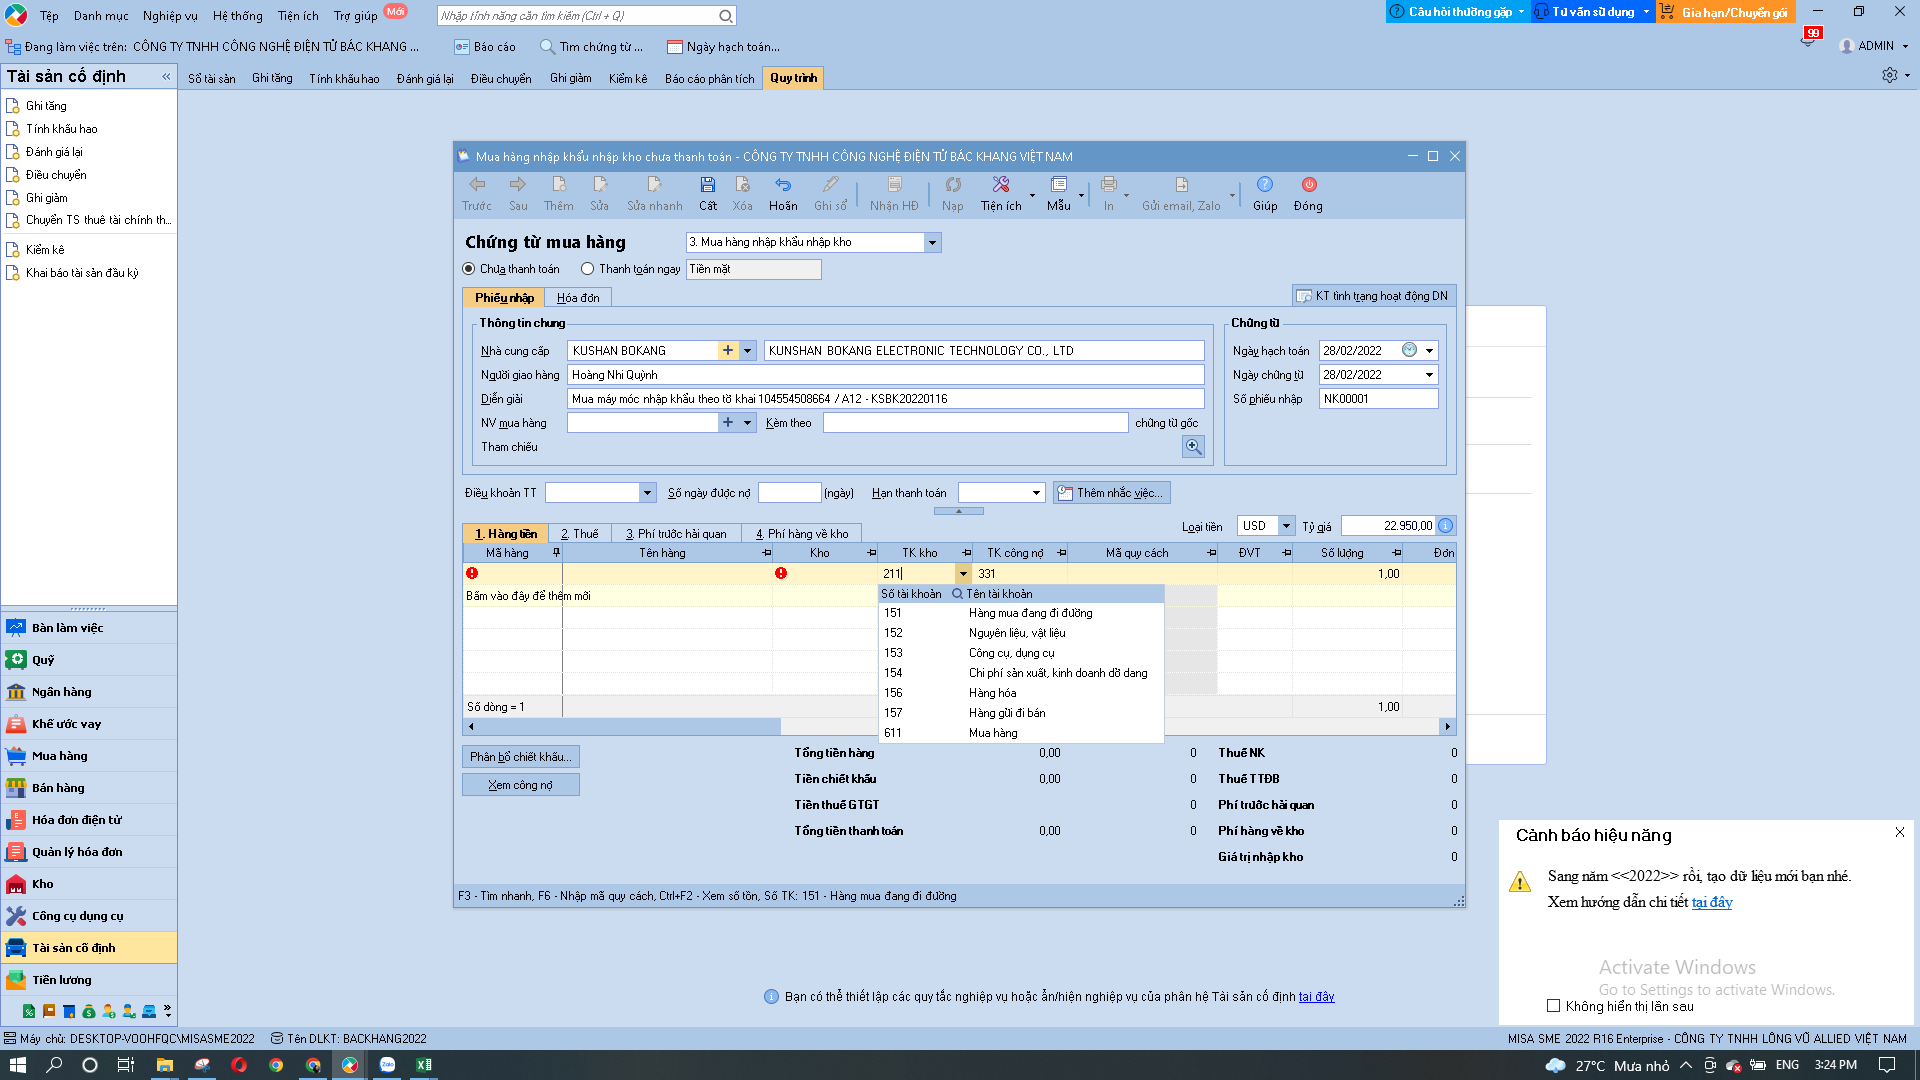
Task: Click the Hoãn undo icon
Action: click(783, 185)
